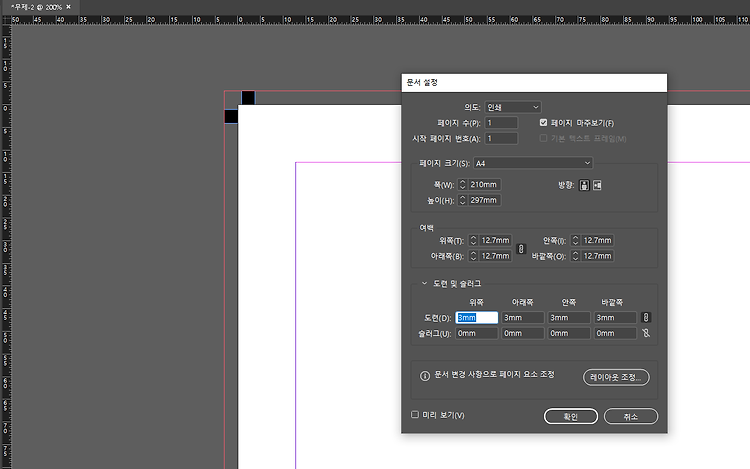Click the 안쪽 margin 12.7mm field
The image size is (750, 469).
click(x=597, y=240)
